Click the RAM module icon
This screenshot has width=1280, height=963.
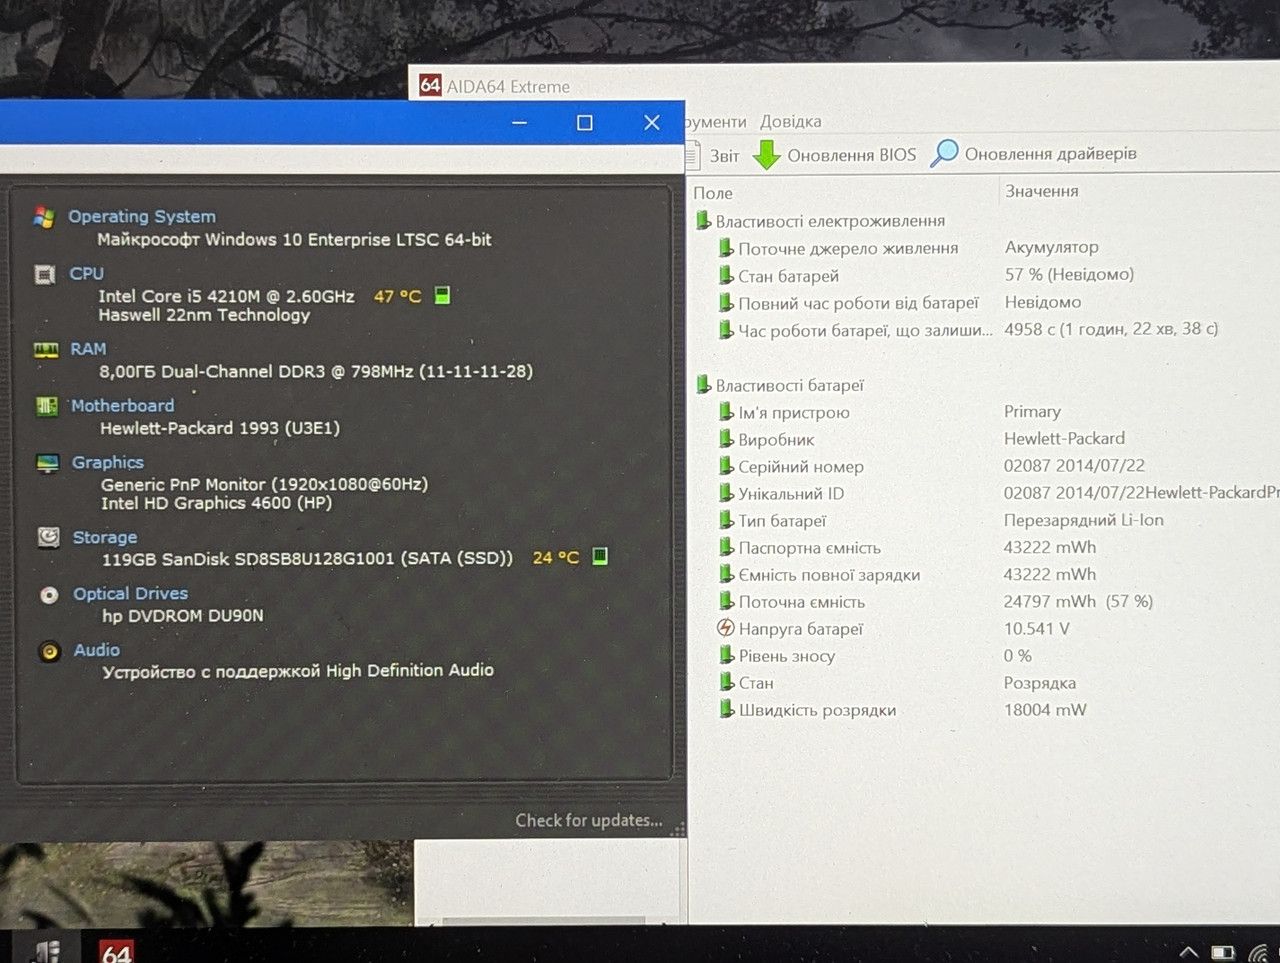coord(46,350)
